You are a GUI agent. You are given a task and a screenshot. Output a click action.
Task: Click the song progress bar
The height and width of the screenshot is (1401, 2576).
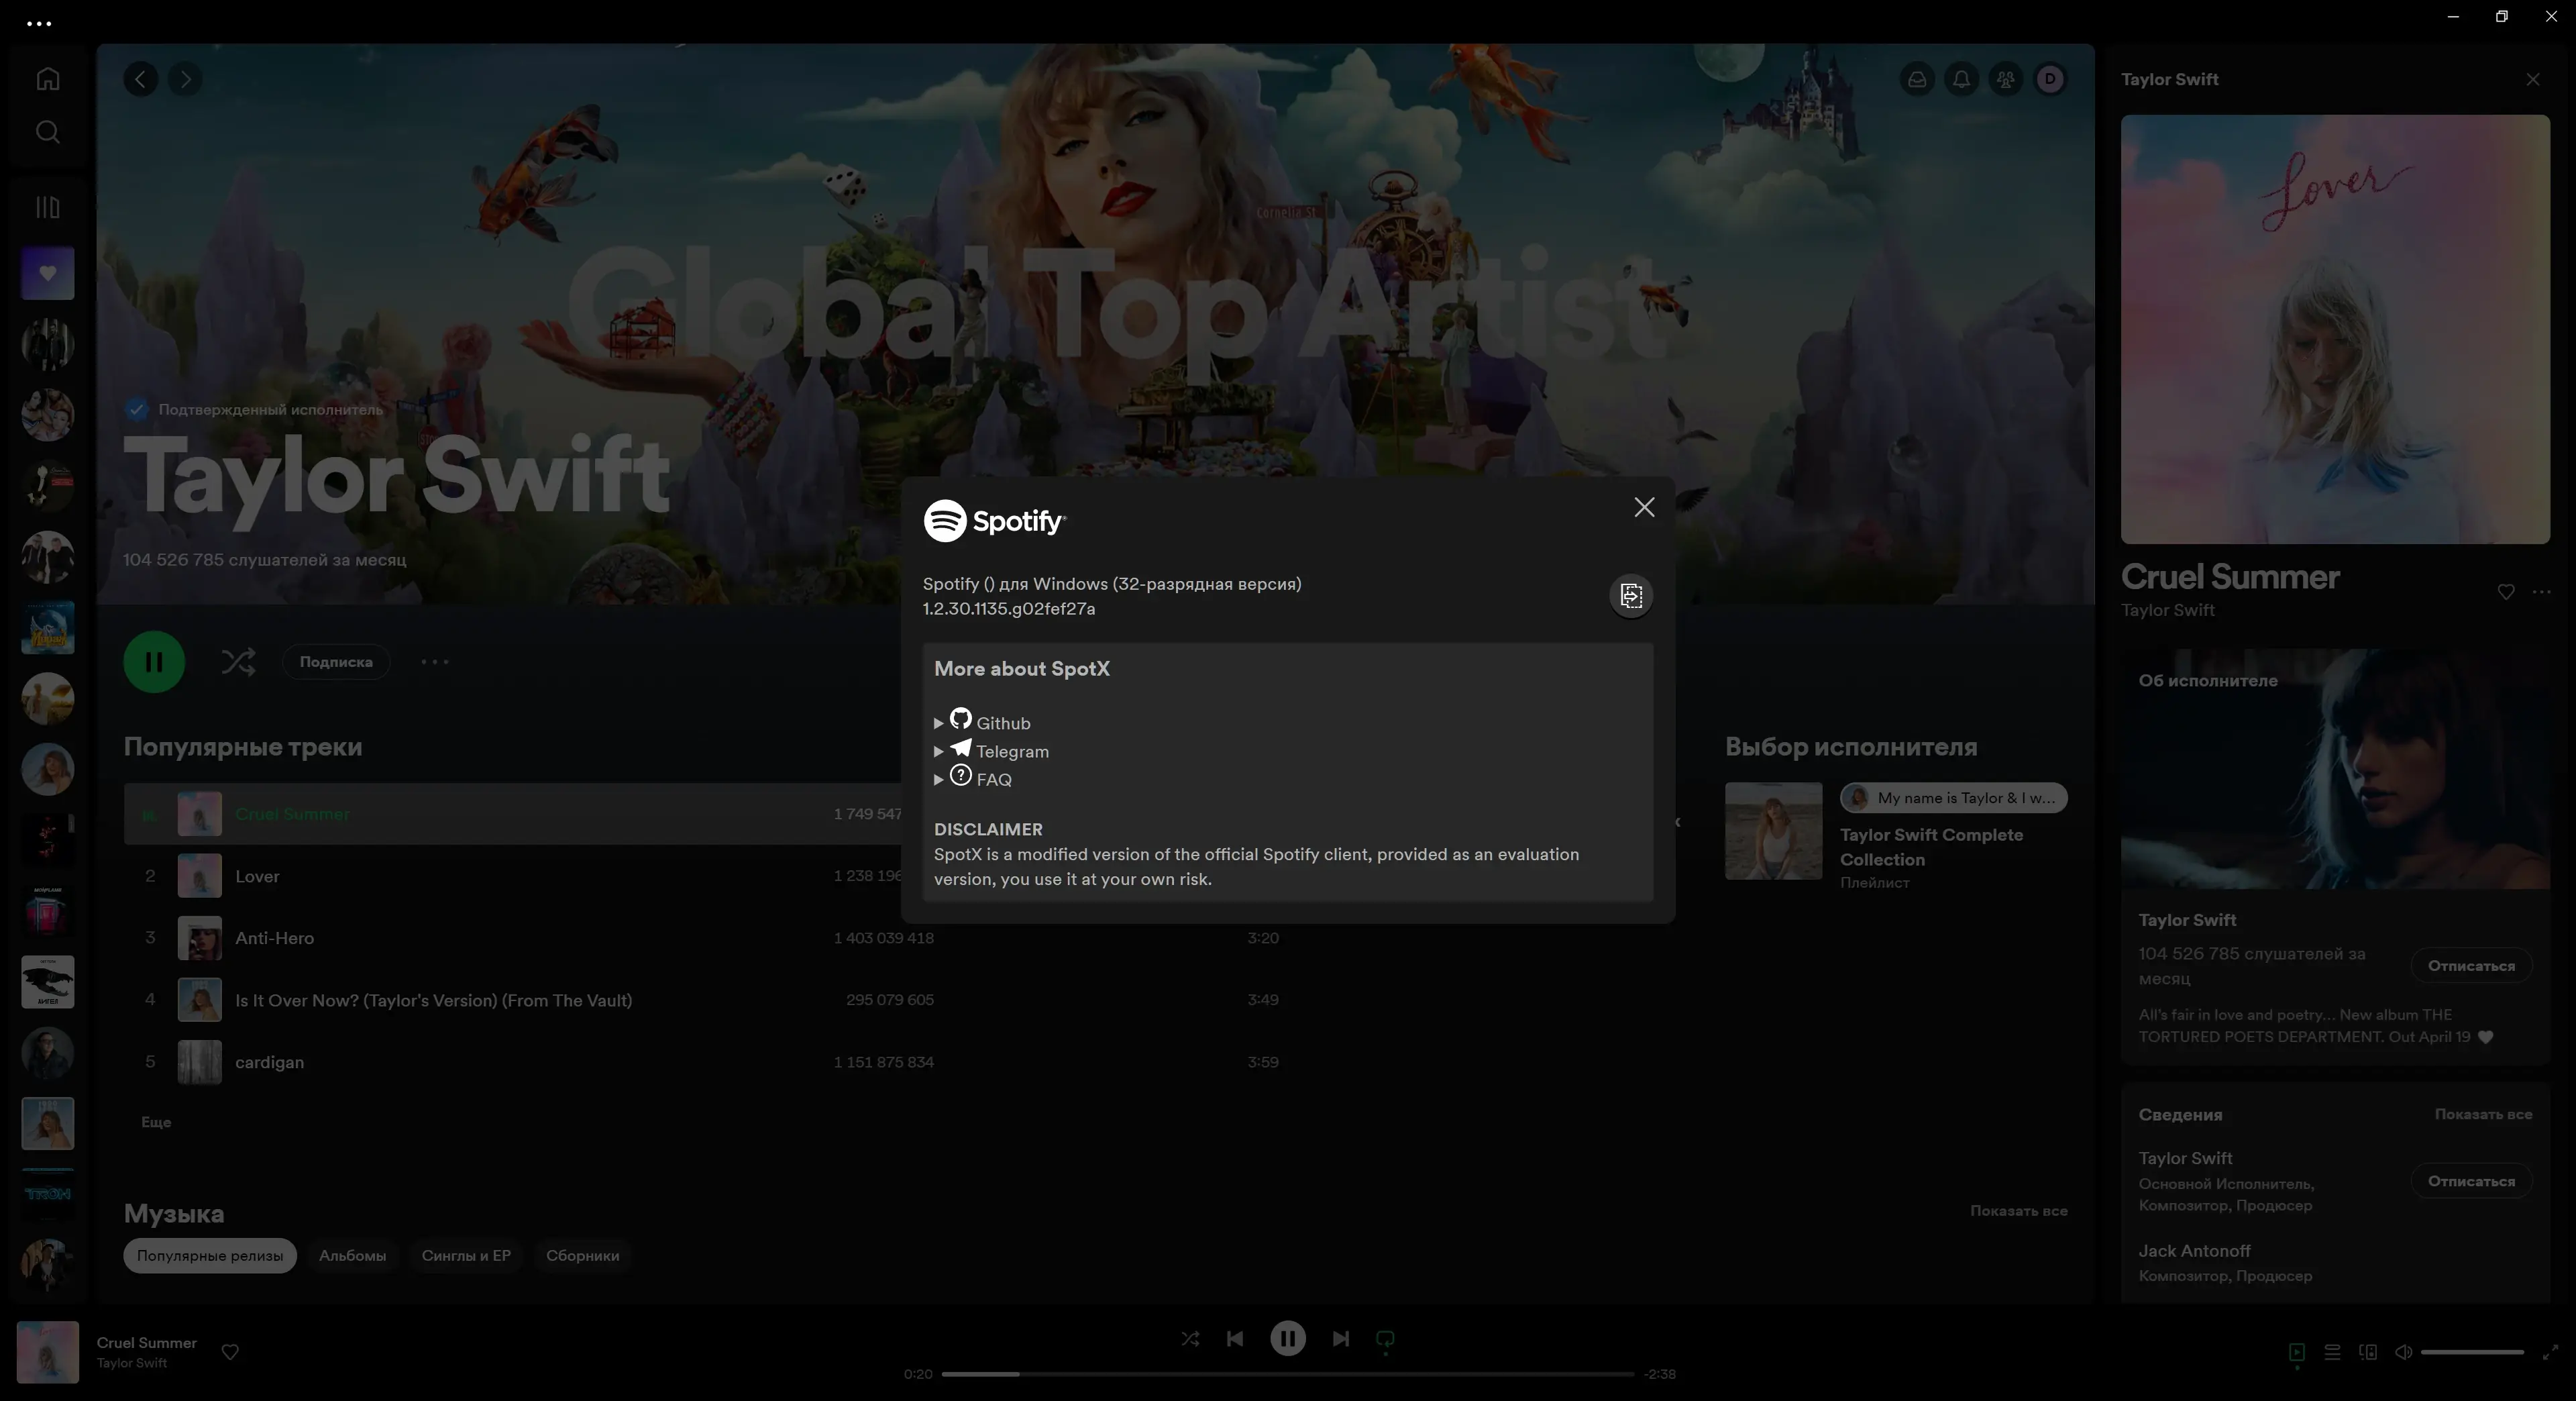(x=1287, y=1374)
